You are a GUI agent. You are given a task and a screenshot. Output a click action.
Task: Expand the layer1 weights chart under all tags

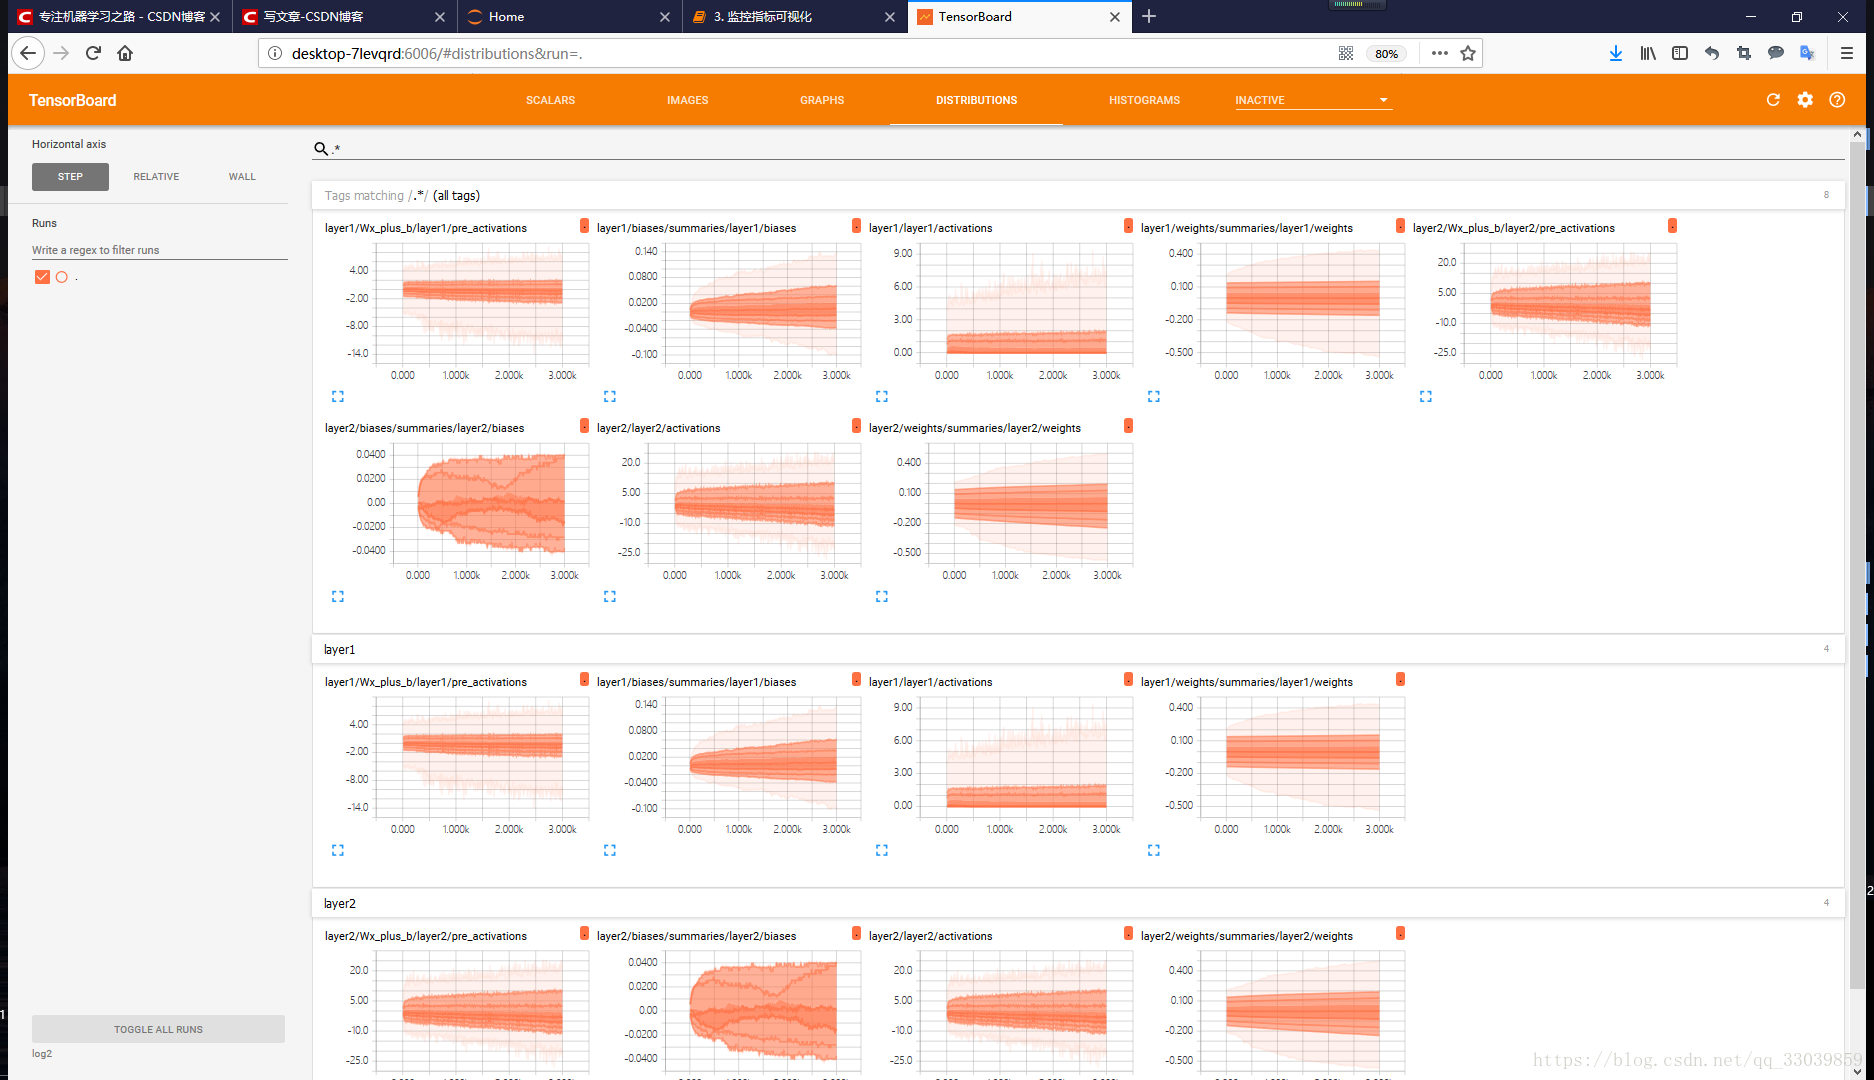point(1154,397)
